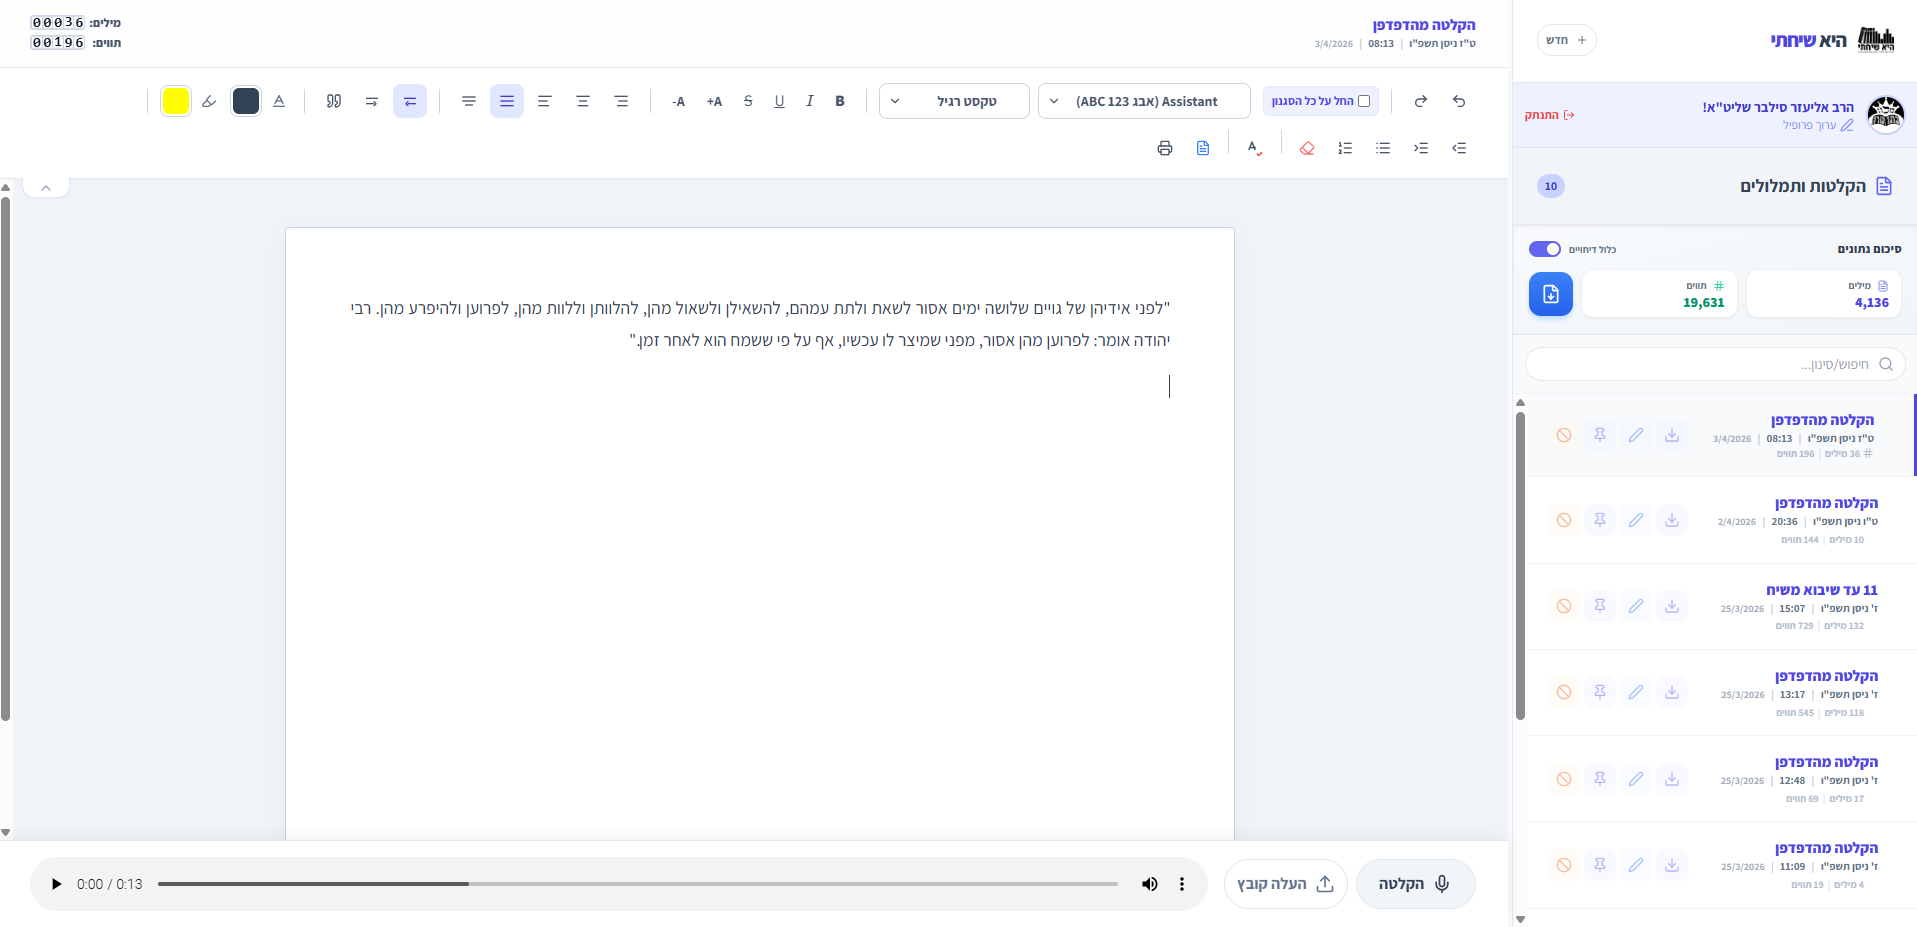
Task: Open the '11 עד שיבוא משיח' recording
Action: pyautogui.click(x=1821, y=590)
